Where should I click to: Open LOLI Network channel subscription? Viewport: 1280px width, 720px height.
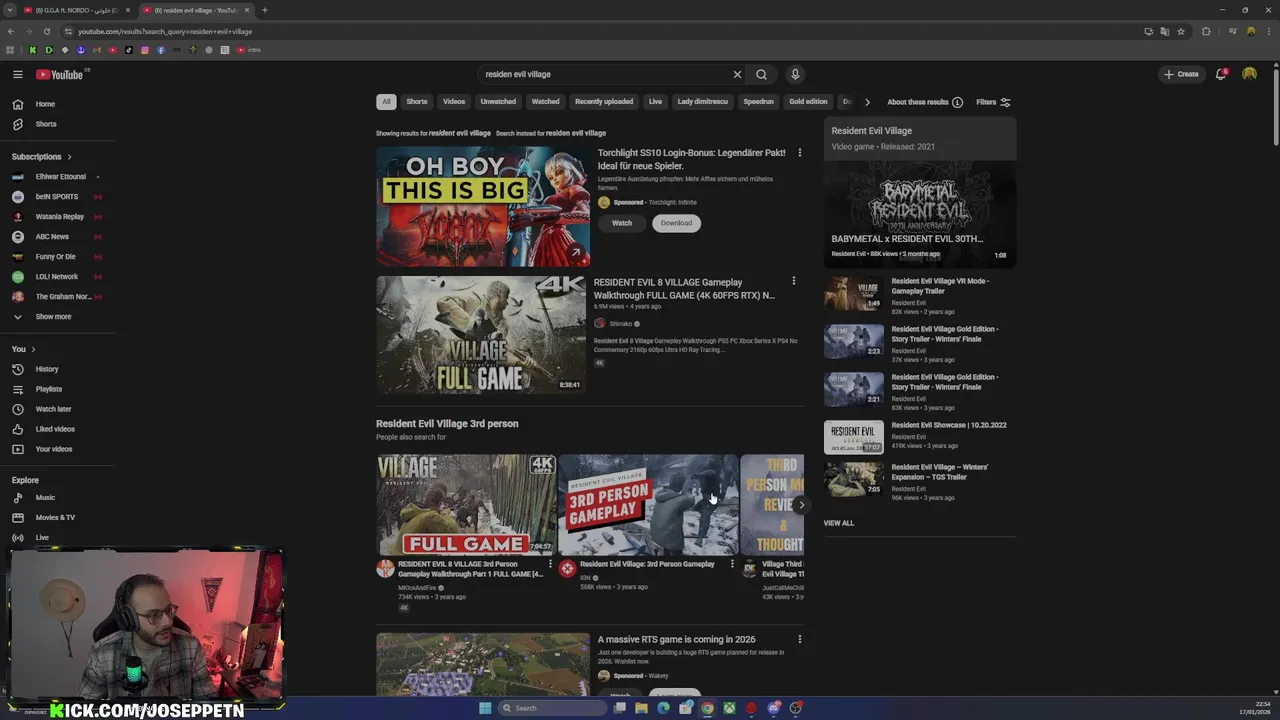tap(56, 276)
